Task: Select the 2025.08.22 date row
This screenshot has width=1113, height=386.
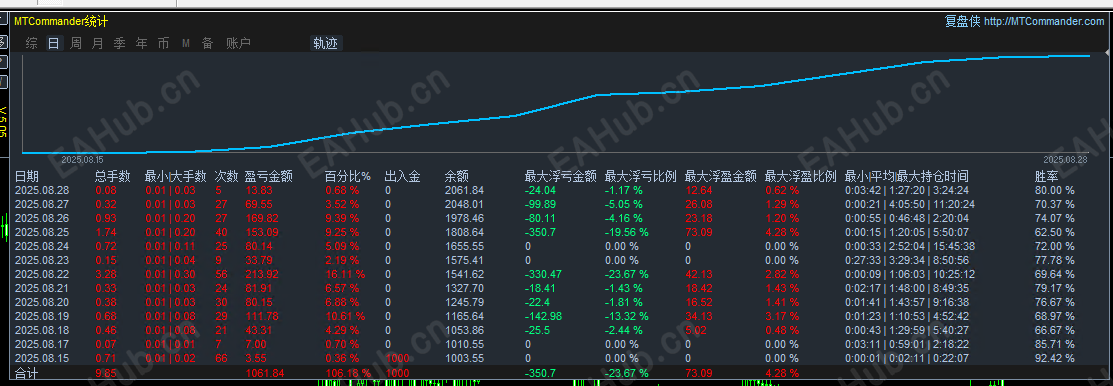Action: (42, 274)
